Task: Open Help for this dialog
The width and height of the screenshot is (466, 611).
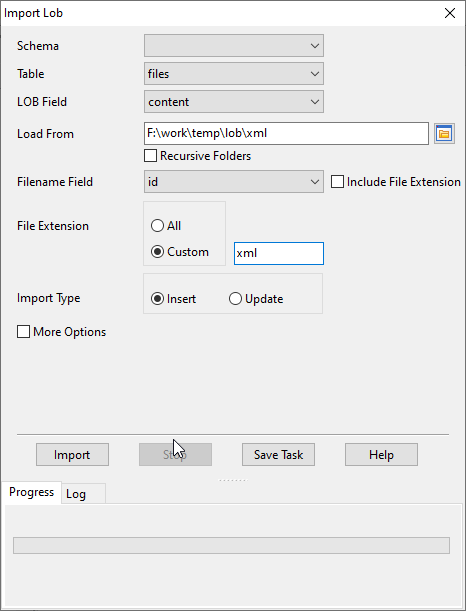Action: [381, 454]
